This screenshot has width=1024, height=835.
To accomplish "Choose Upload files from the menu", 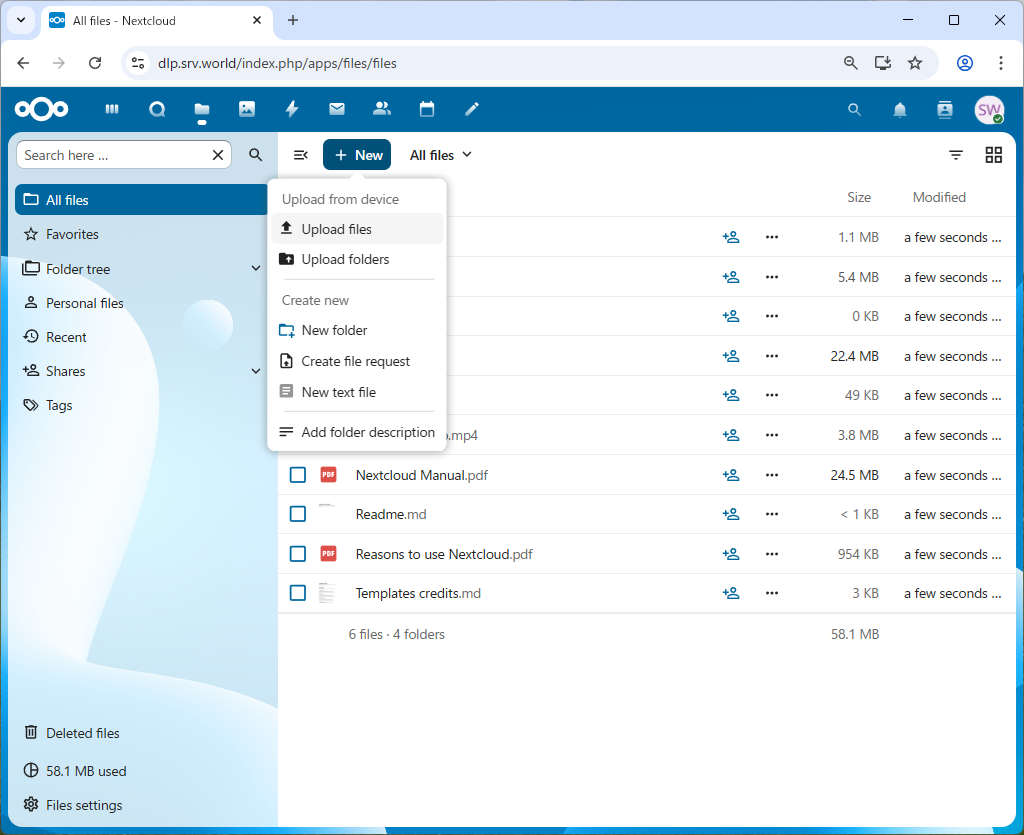I will pos(357,228).
